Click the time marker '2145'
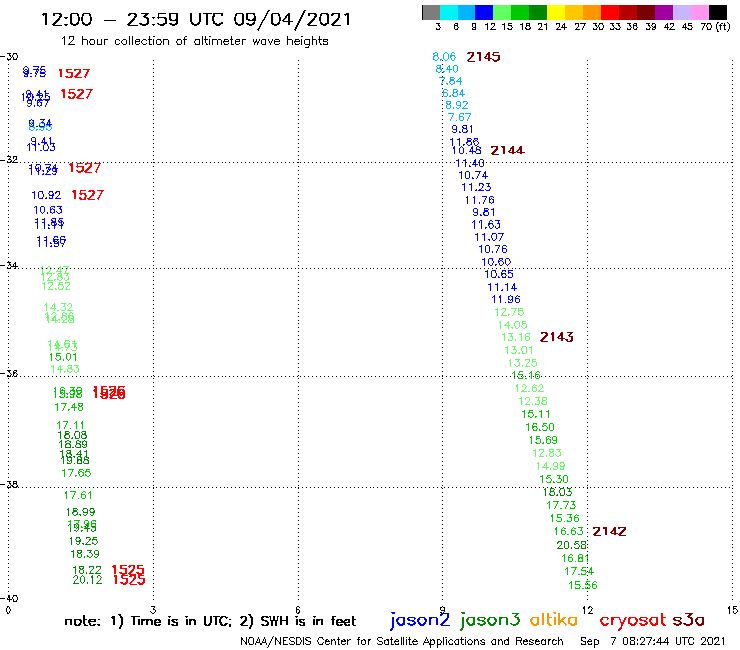 click(483, 57)
